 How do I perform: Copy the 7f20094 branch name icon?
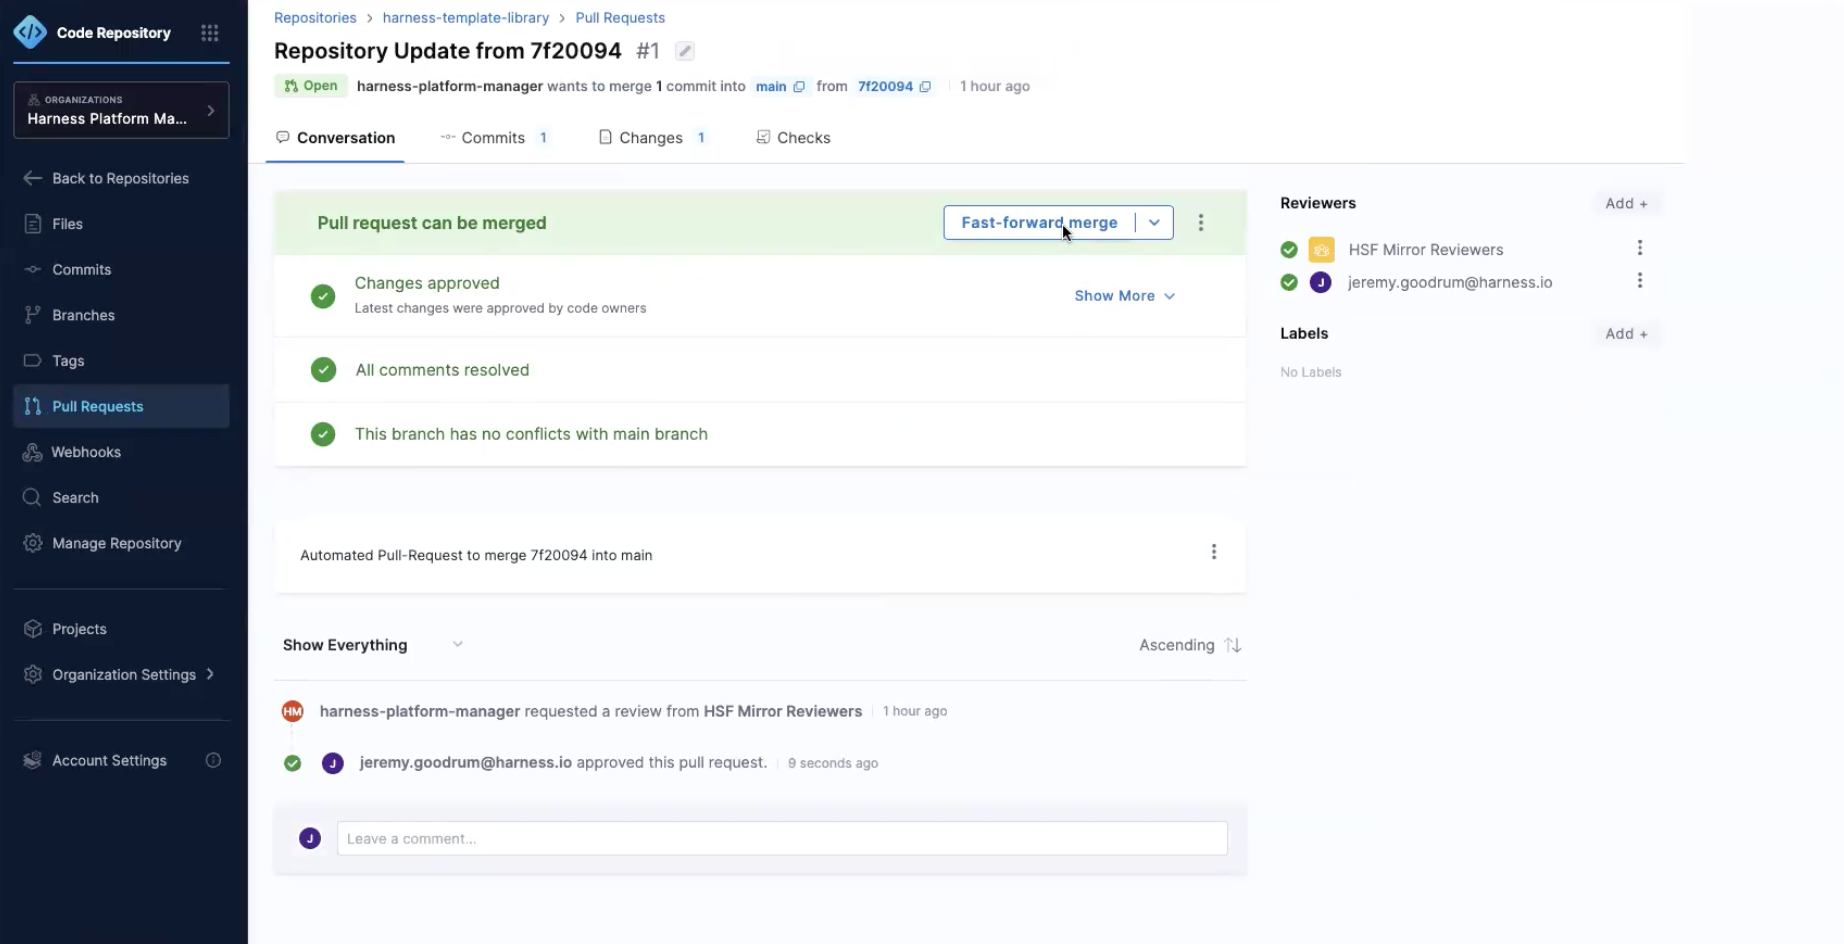(925, 87)
